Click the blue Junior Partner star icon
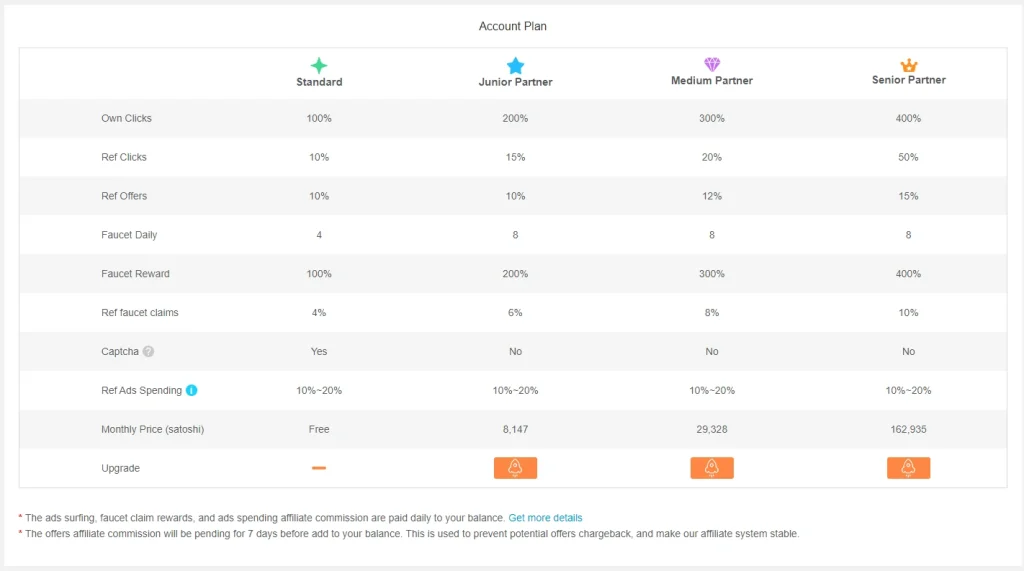 pos(515,65)
